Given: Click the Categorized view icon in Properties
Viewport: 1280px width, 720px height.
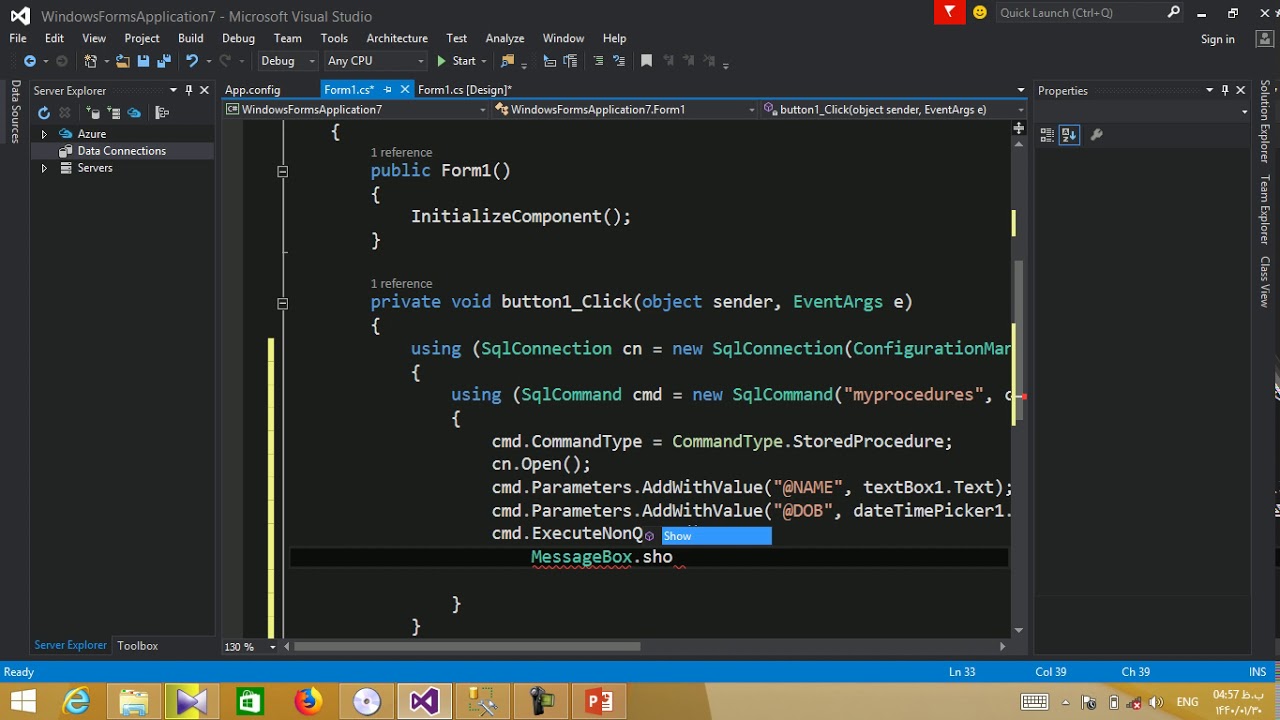Looking at the screenshot, I should (x=1047, y=135).
